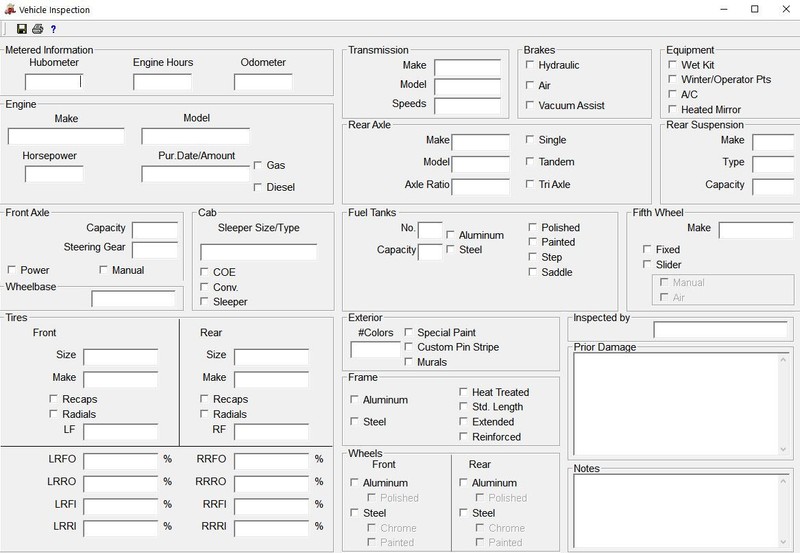Tick the Sleeper cab checkbox
This screenshot has width=800, height=553.
click(204, 301)
